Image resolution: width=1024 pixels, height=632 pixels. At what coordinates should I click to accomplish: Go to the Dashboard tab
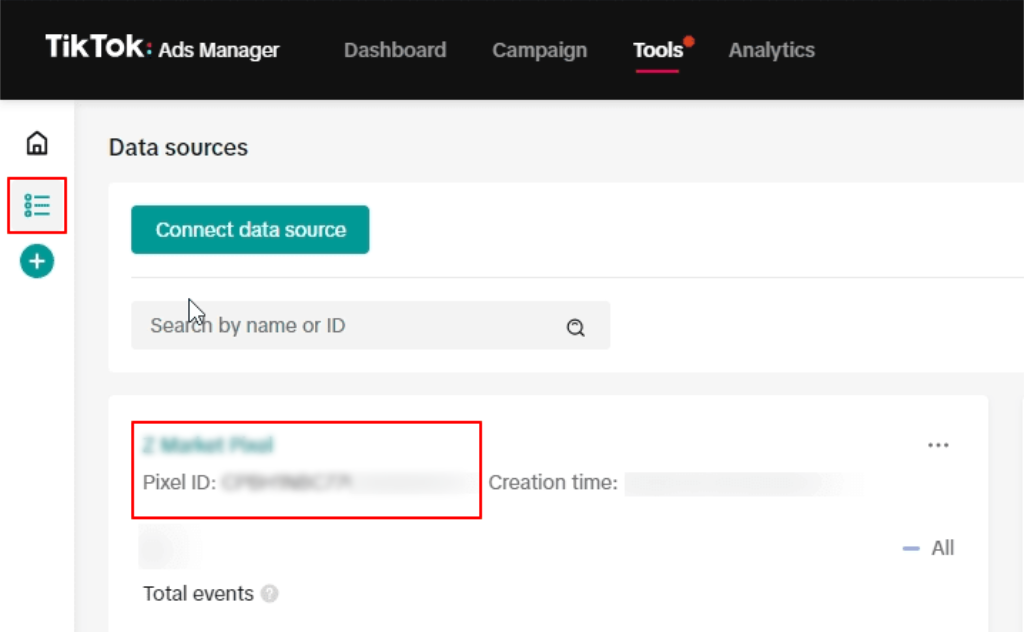coord(395,50)
